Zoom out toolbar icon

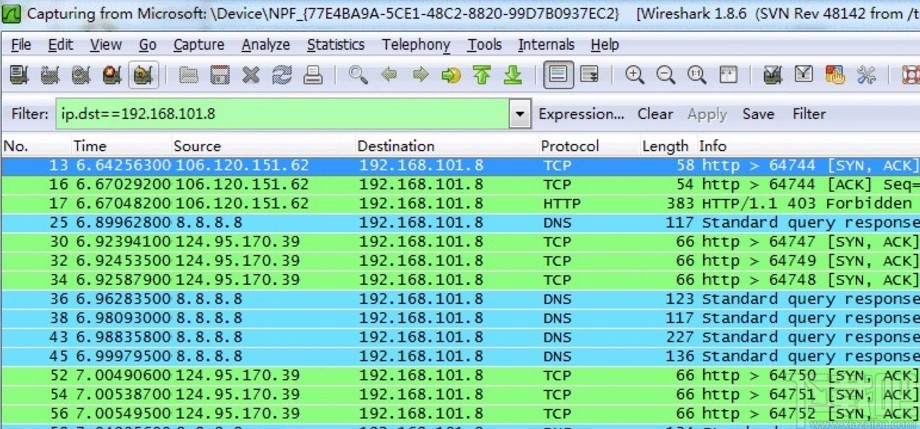pyautogui.click(x=665, y=75)
